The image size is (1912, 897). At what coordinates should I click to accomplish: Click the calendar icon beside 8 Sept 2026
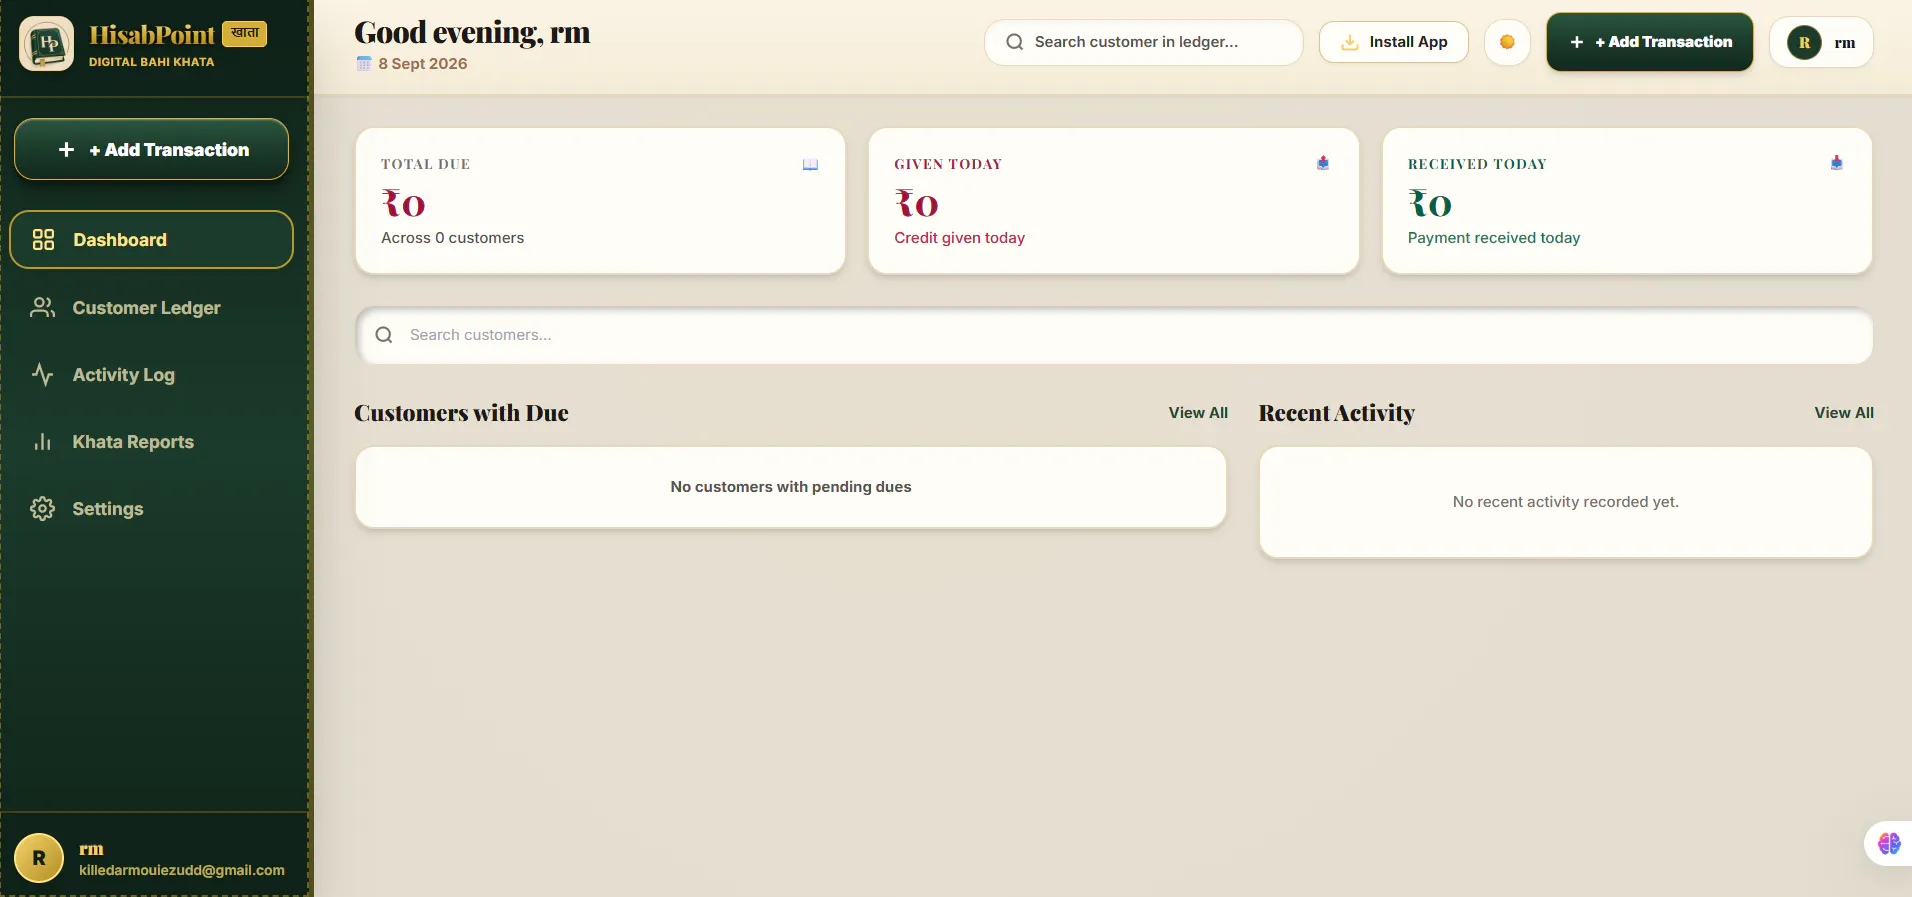point(364,63)
